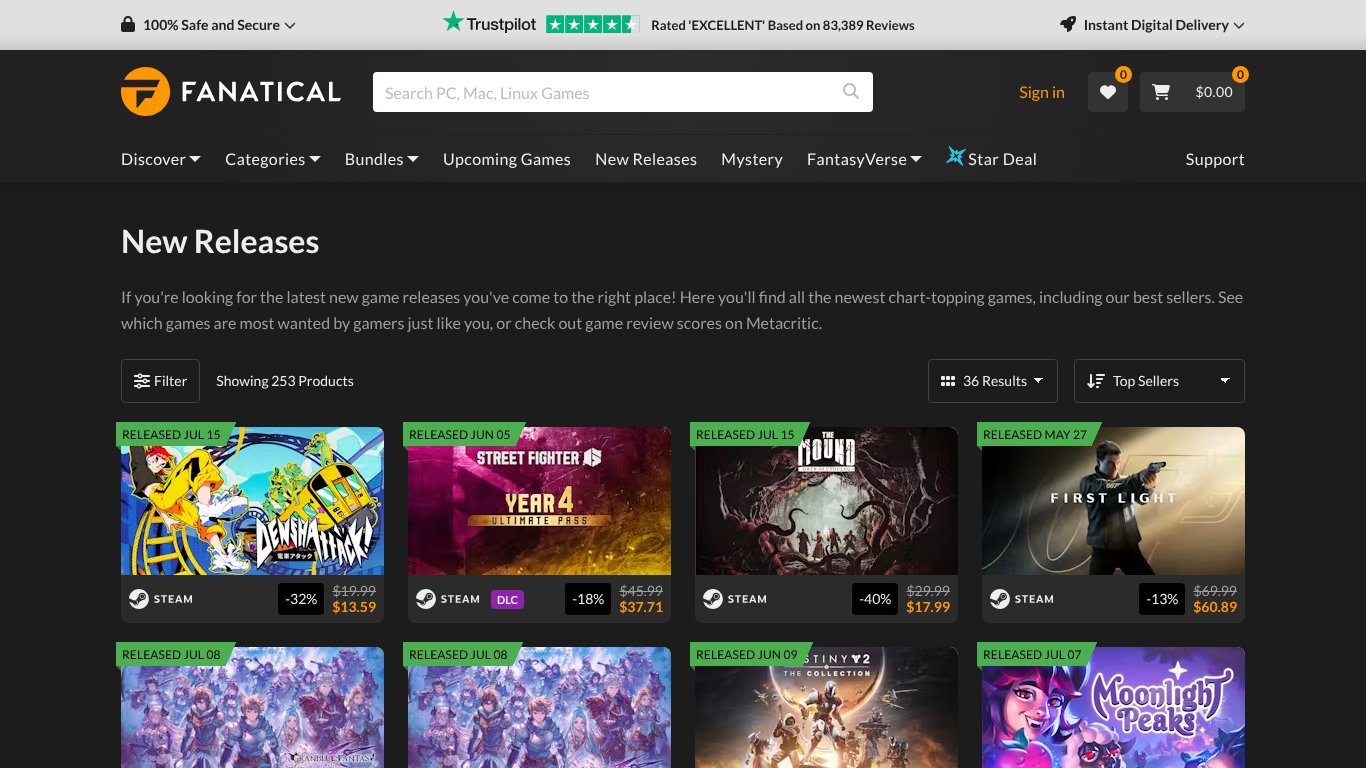Click the -32% discount badge

pyautogui.click(x=302, y=599)
